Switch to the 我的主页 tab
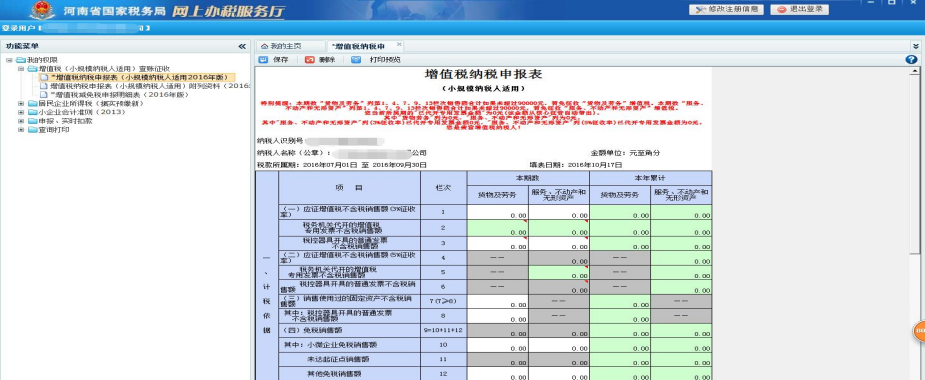Image resolution: width=925 pixels, height=380 pixels. coord(290,46)
